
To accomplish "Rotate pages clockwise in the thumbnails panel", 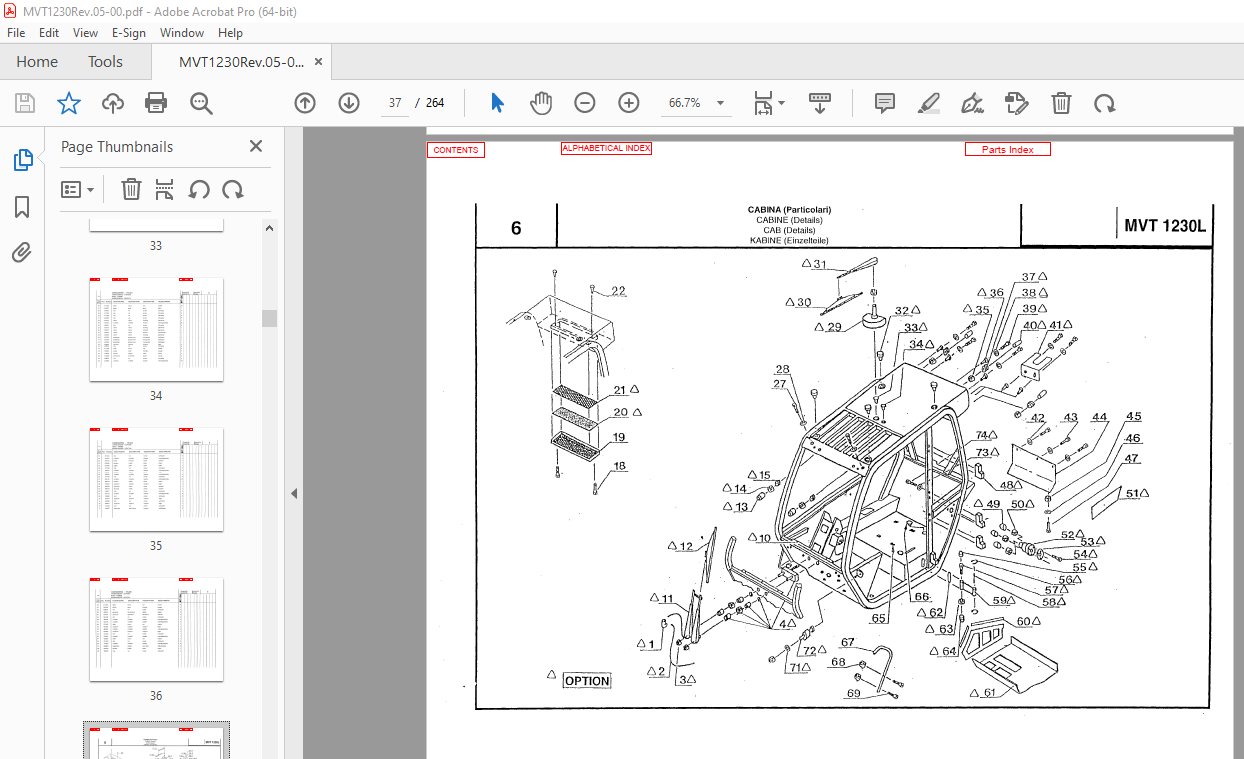I will [x=233, y=189].
